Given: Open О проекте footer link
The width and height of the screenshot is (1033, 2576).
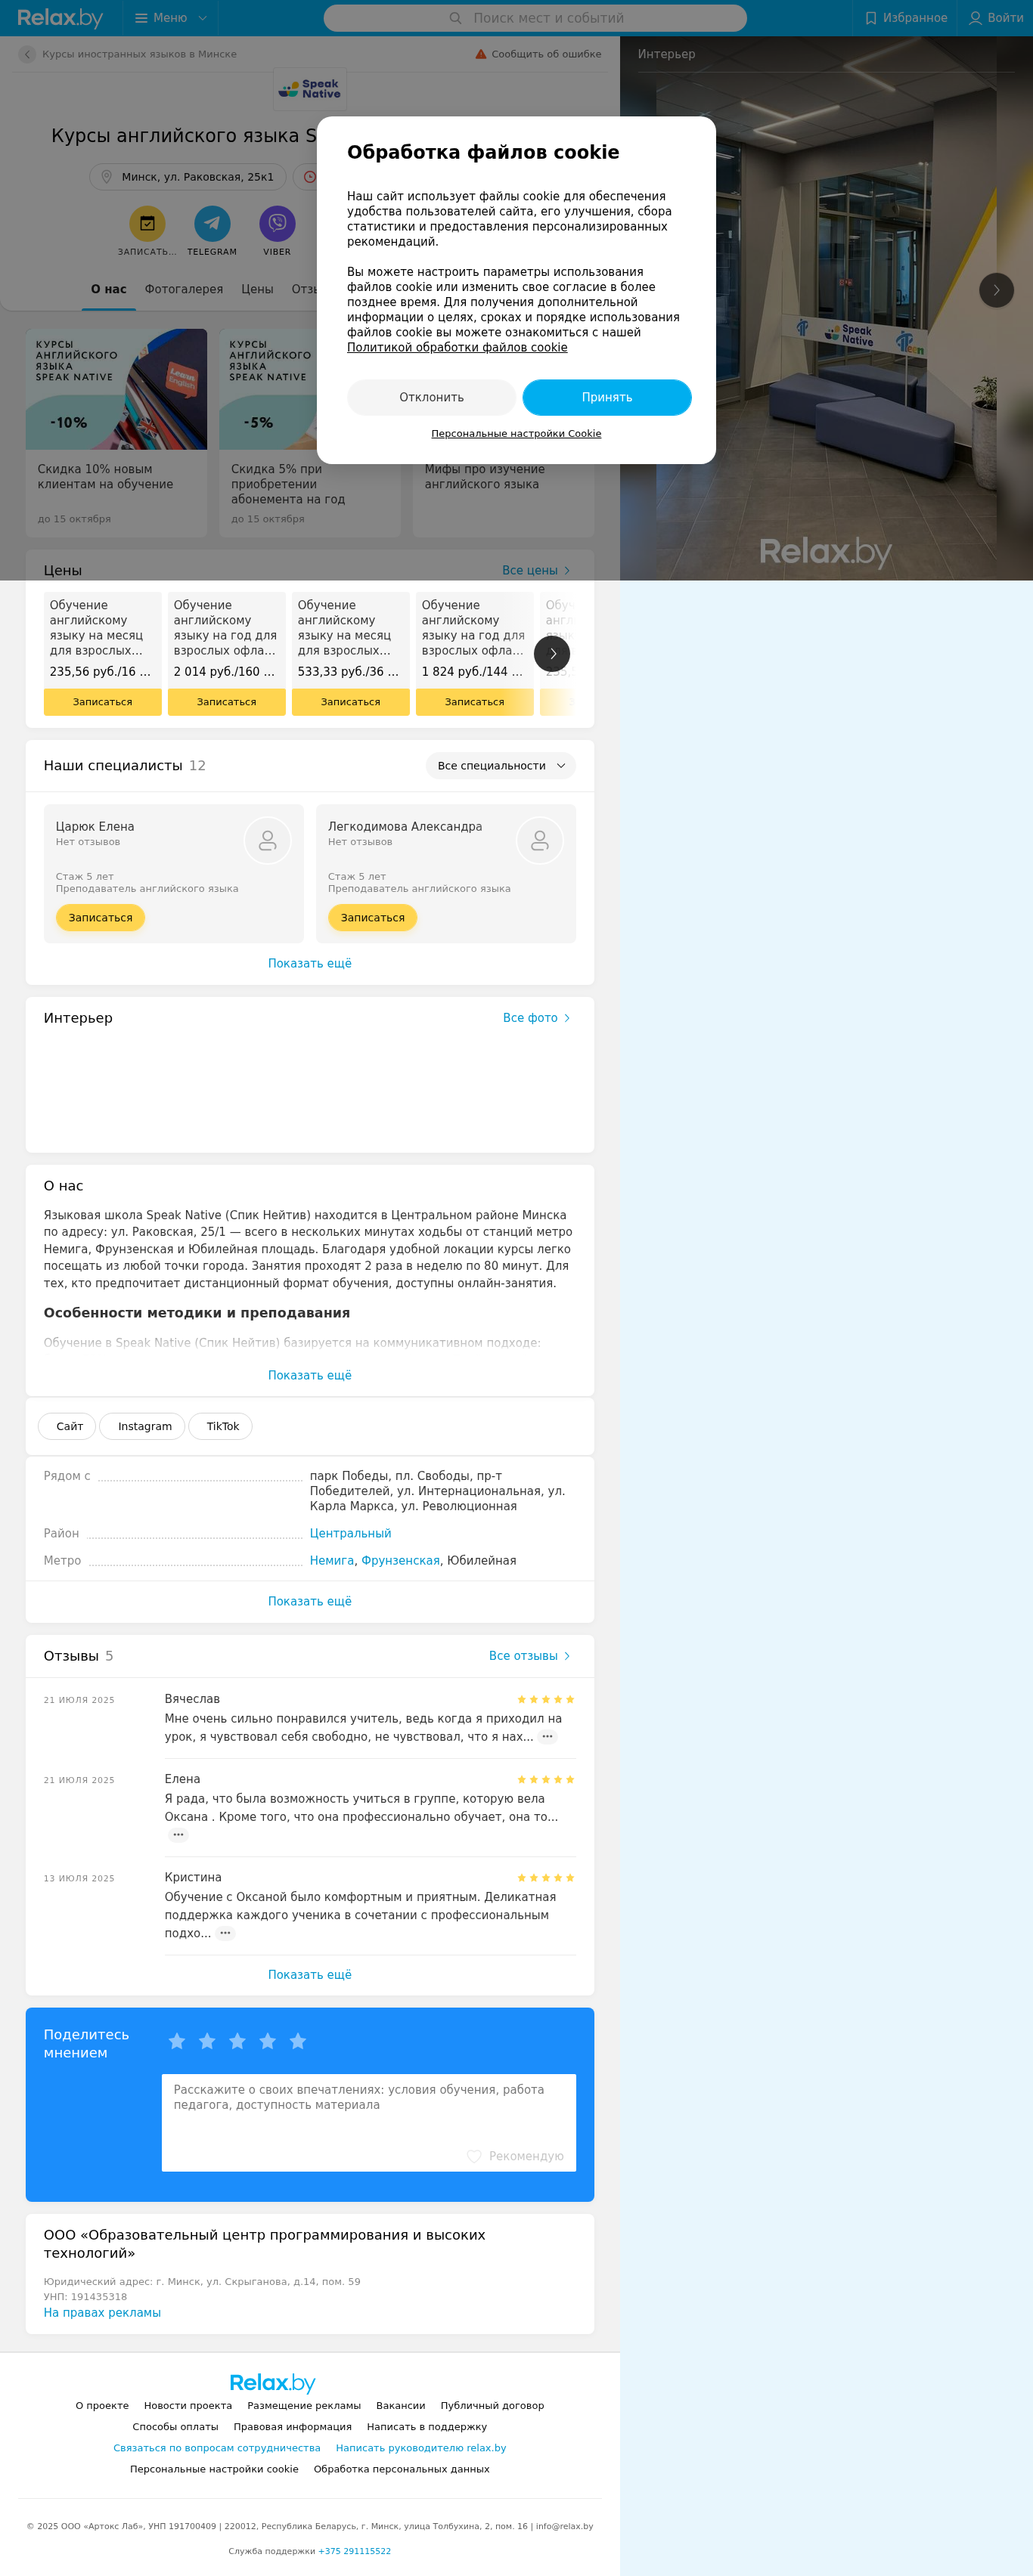Looking at the screenshot, I should coord(102,2406).
